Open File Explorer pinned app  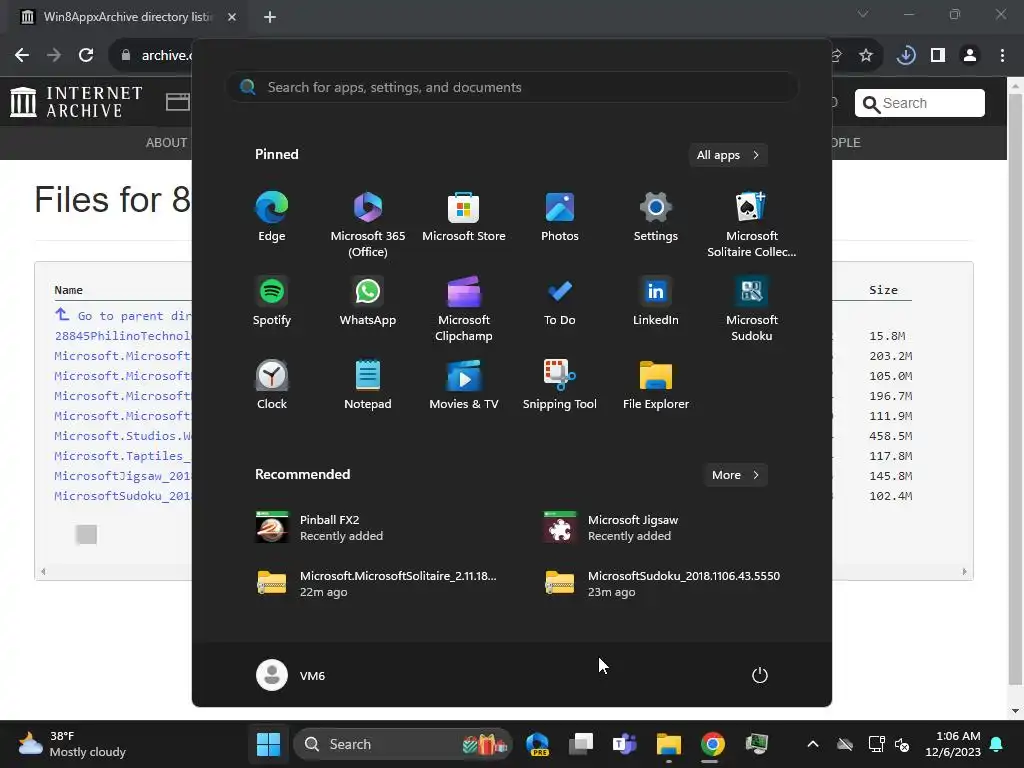656,385
